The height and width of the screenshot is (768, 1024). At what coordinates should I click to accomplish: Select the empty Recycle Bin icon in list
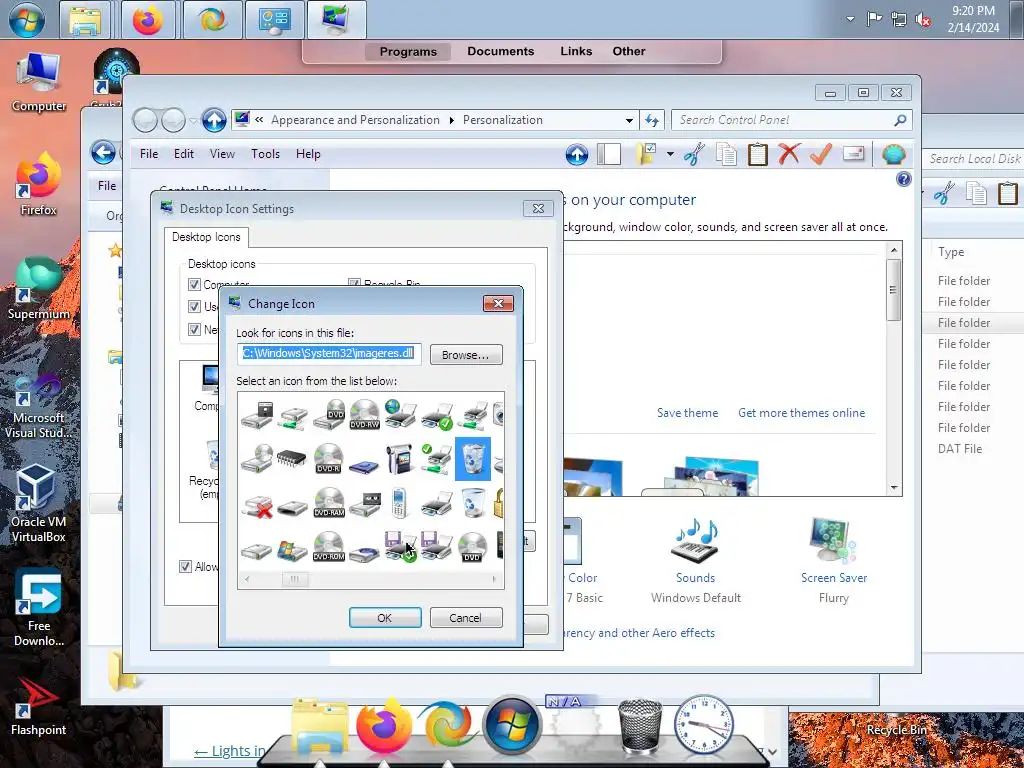point(472,504)
